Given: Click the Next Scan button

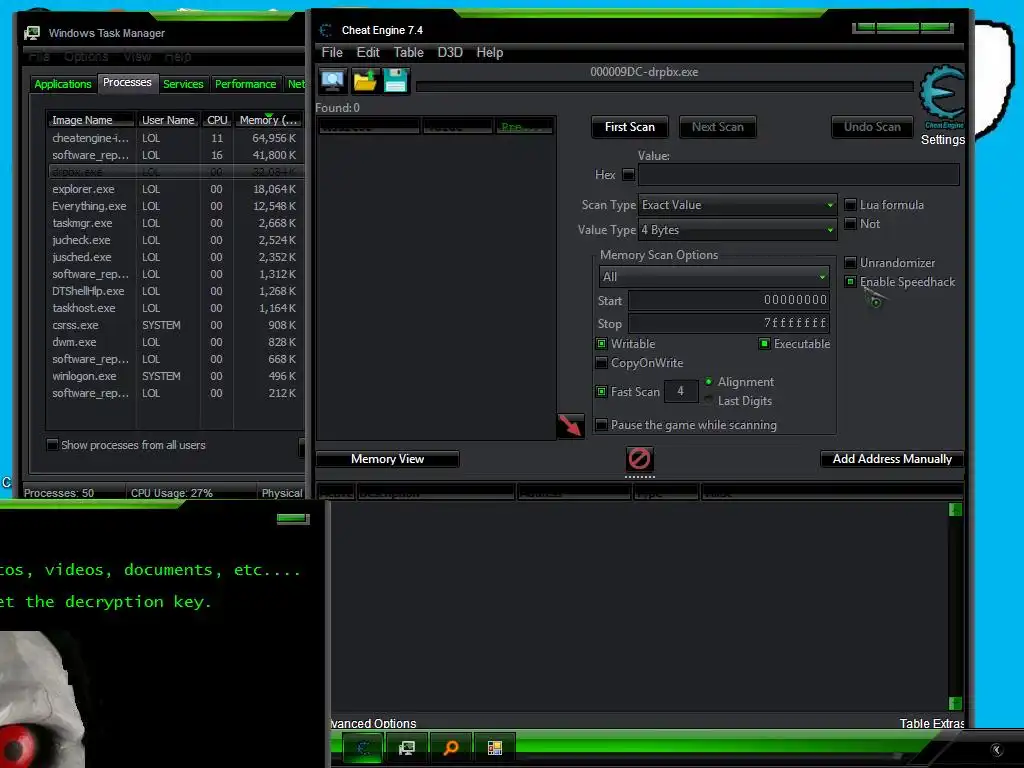Looking at the screenshot, I should click(718, 127).
